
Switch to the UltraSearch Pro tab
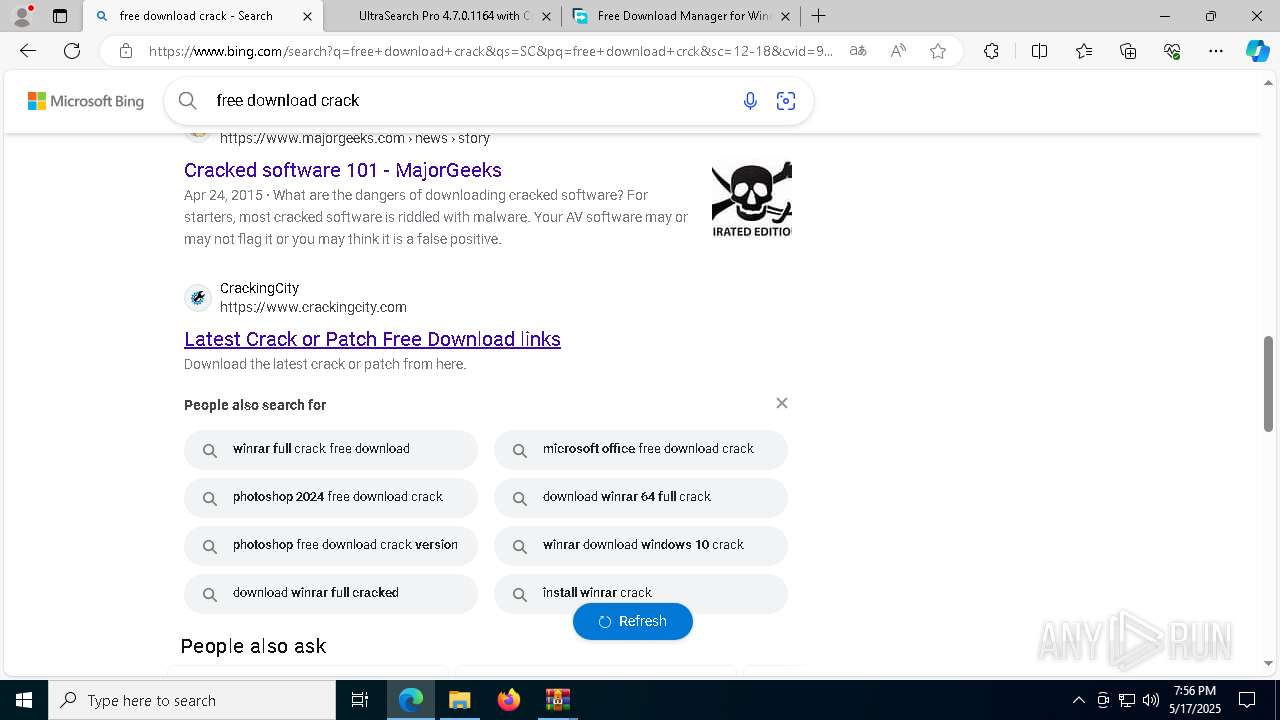pyautogui.click(x=445, y=16)
